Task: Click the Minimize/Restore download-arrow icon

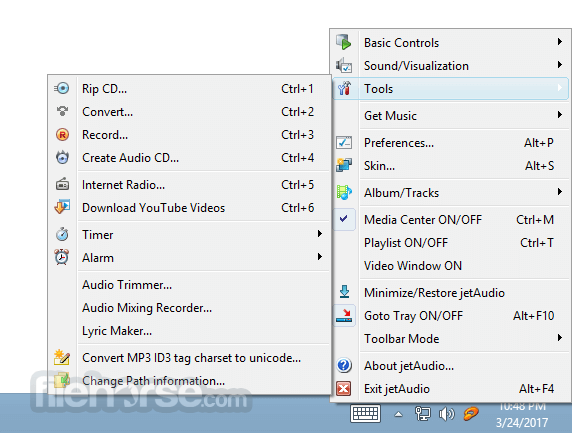Action: coord(344,292)
